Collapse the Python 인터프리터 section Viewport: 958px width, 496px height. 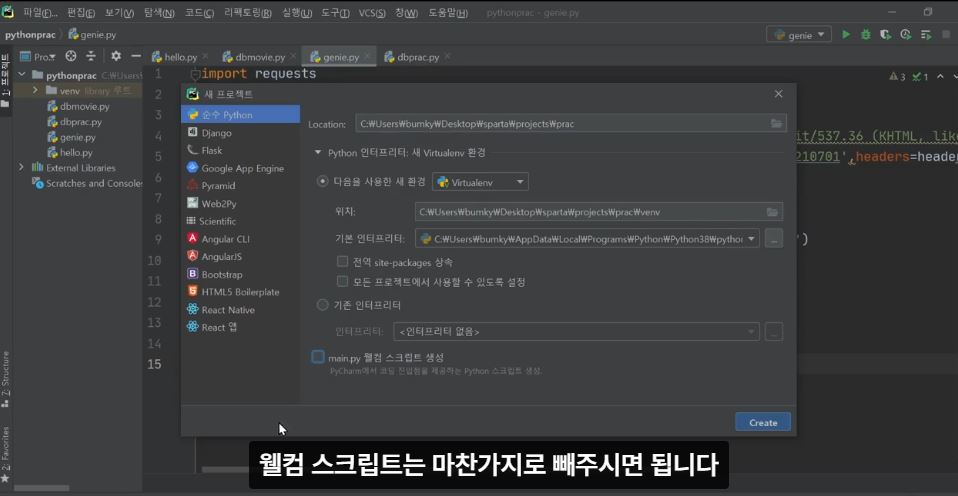pyautogui.click(x=317, y=153)
